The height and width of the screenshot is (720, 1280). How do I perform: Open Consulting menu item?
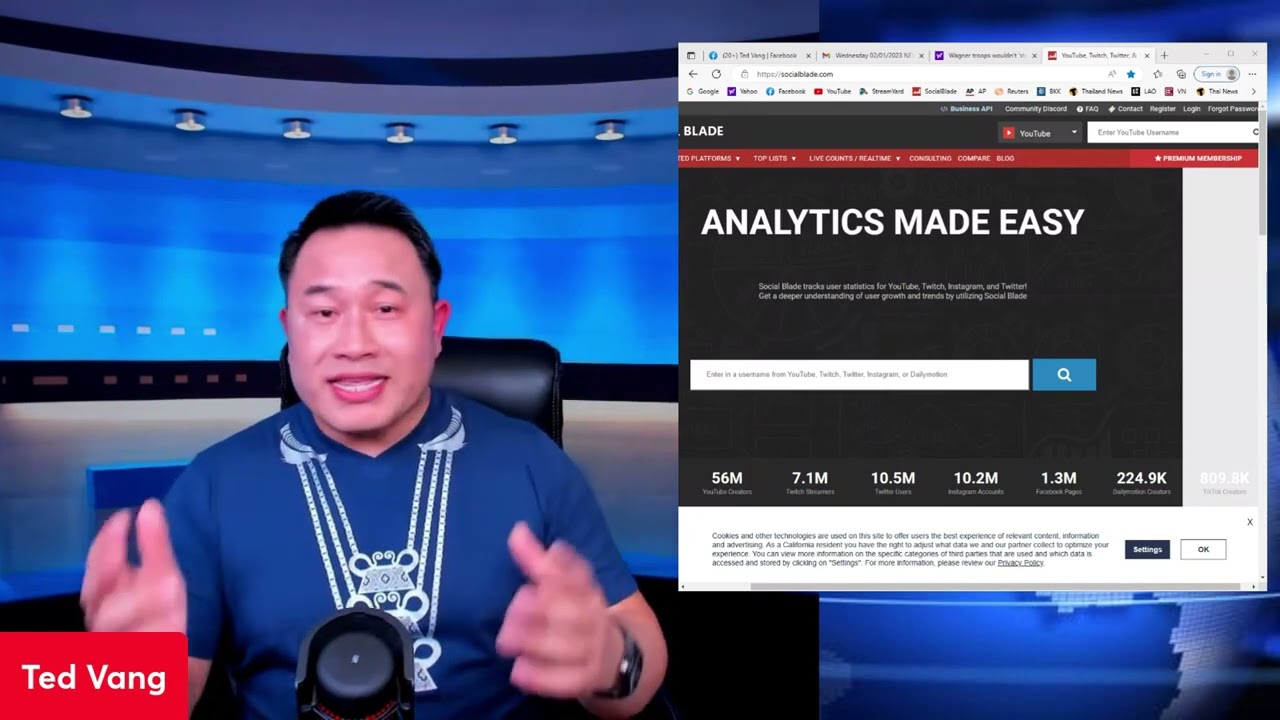click(930, 158)
